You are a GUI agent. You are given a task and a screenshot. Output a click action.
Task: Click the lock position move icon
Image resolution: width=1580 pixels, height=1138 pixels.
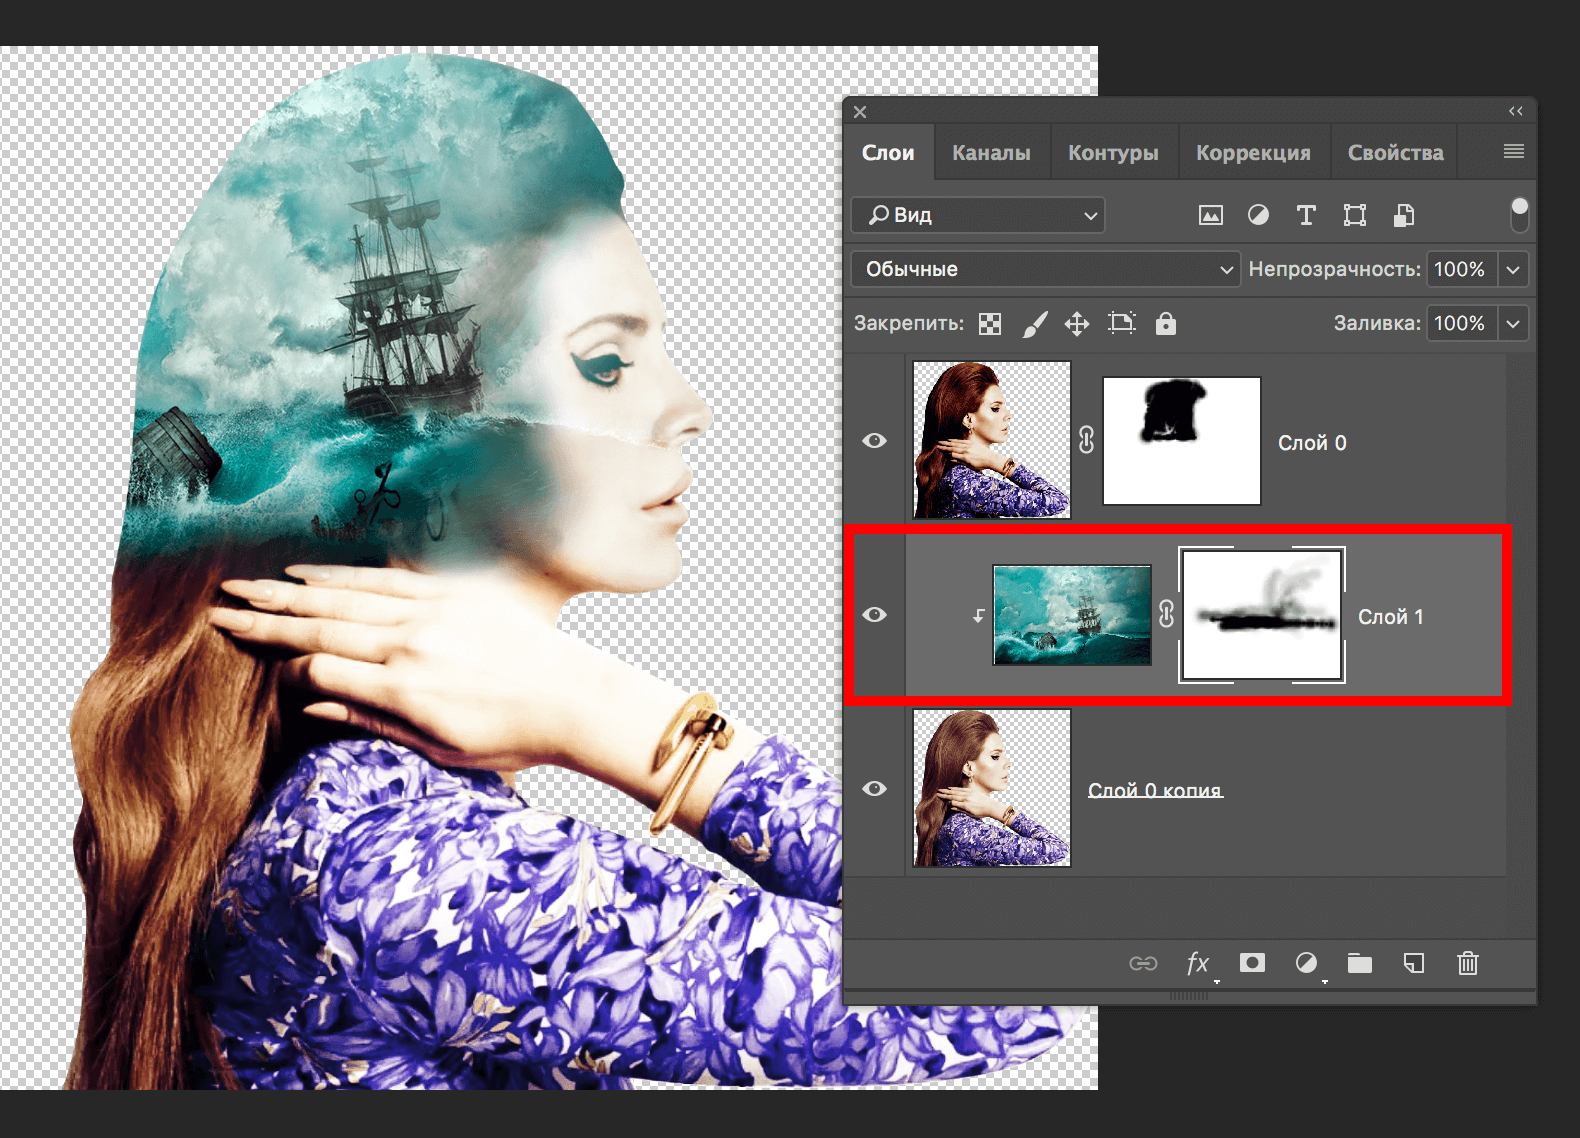(1077, 323)
